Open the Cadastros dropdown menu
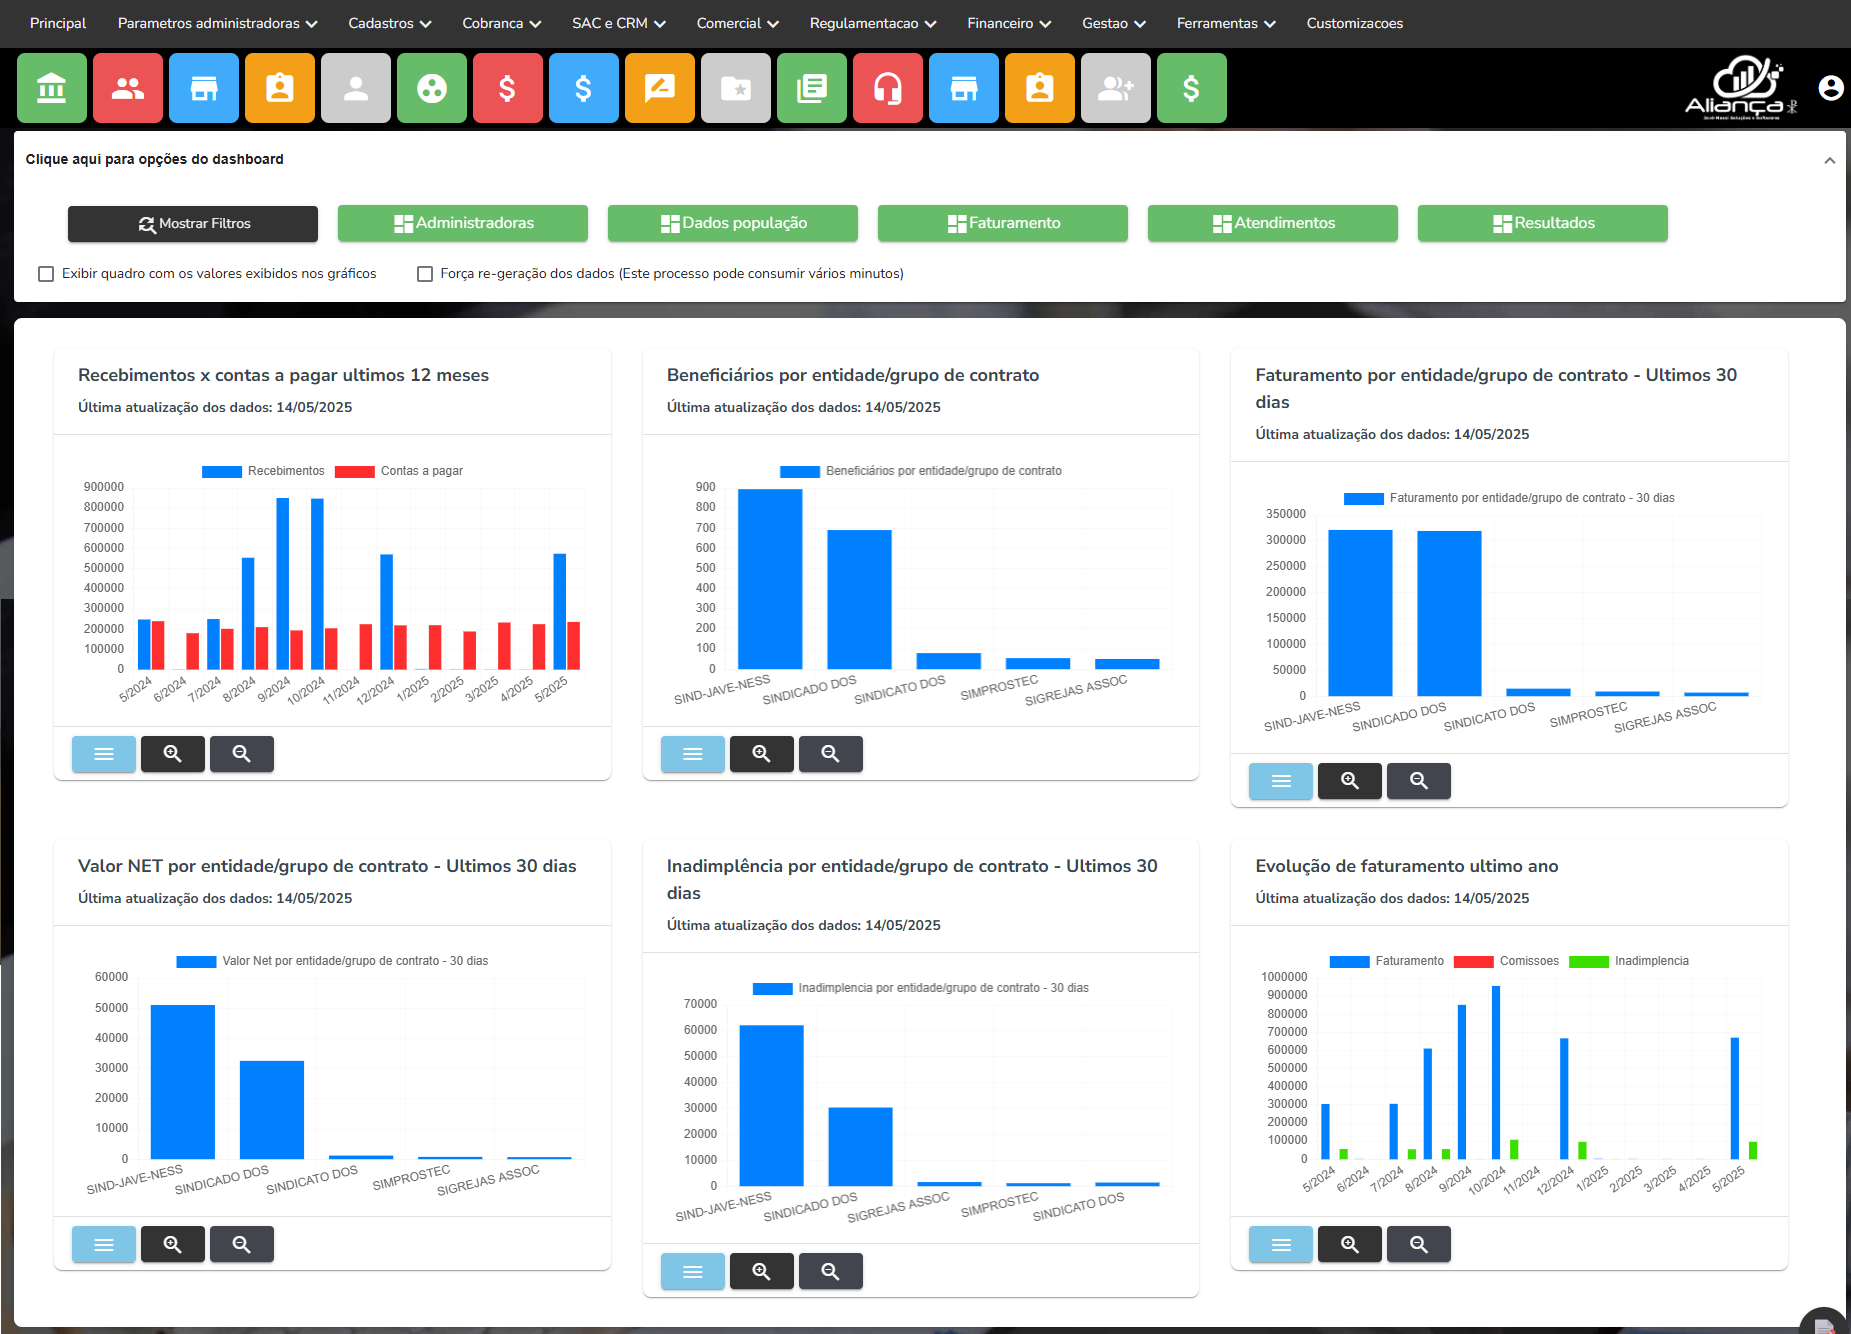 (x=388, y=23)
